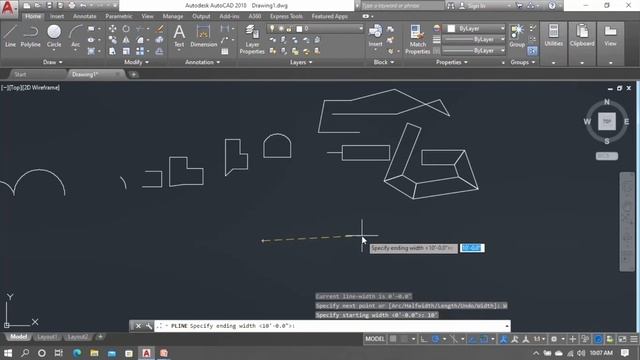Viewport: 640px width, 360px height.
Task: Toggle Group Selection blue icon in Groups panel
Action: pyautogui.click(x=532, y=51)
